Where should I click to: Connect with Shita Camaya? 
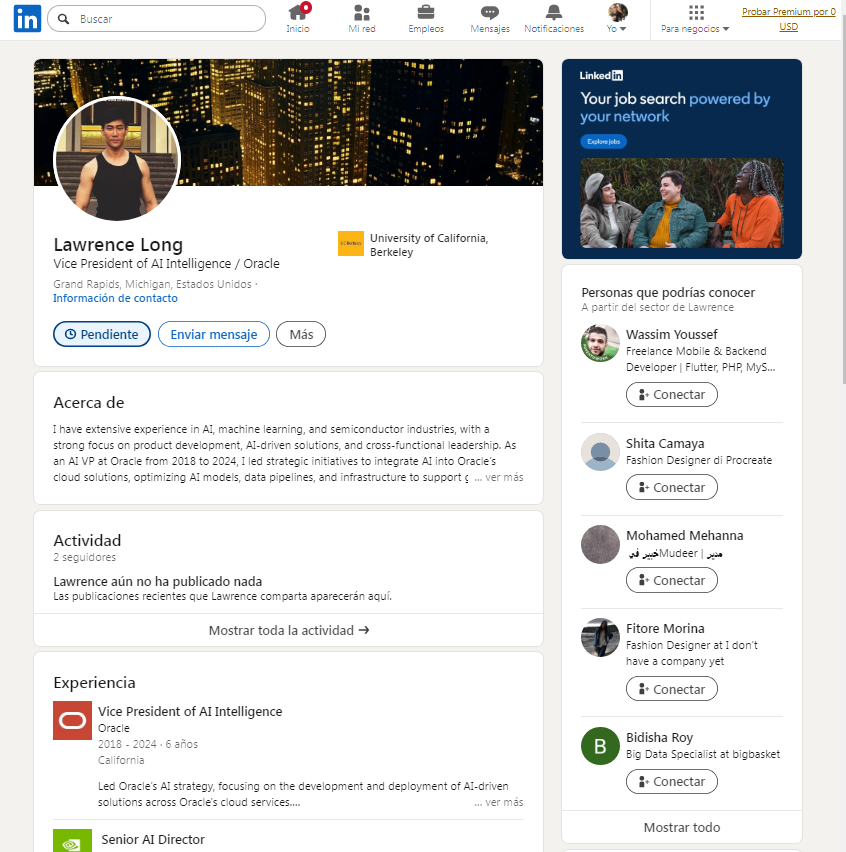pos(672,487)
